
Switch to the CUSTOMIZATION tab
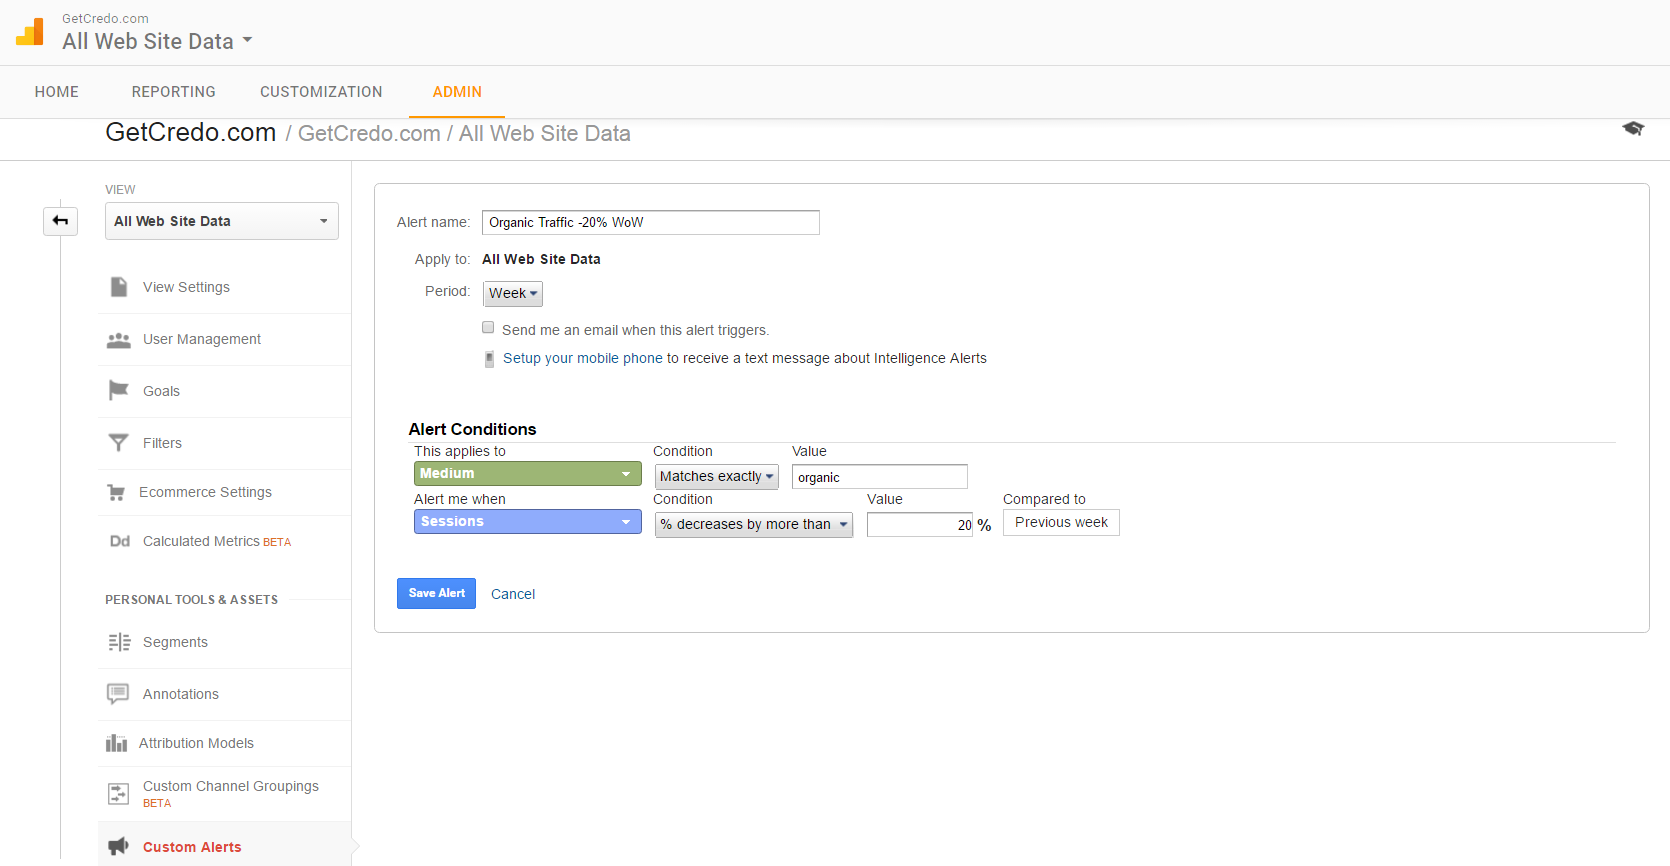tap(321, 92)
